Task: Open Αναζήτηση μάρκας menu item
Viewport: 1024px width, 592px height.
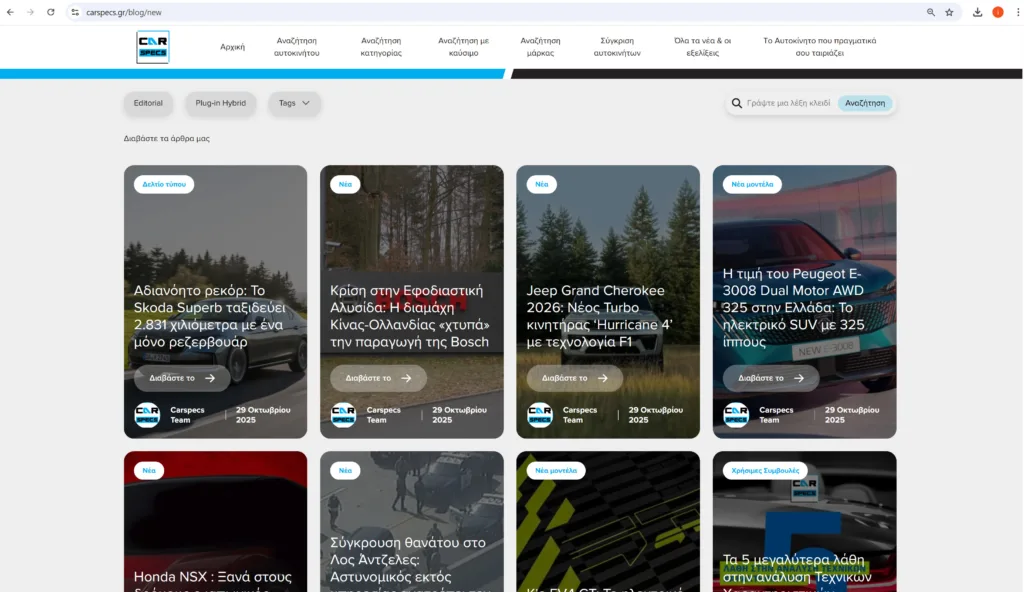Action: (540, 47)
